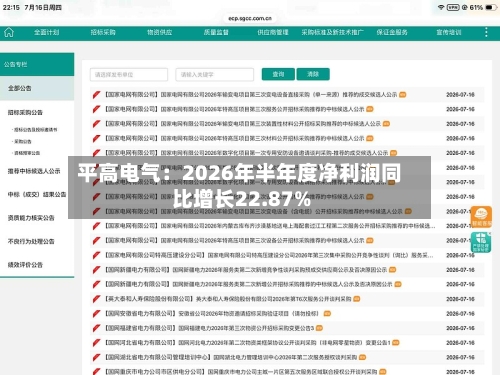
Task: Open the 供应商管理 navigation menu
Action: pos(273,32)
